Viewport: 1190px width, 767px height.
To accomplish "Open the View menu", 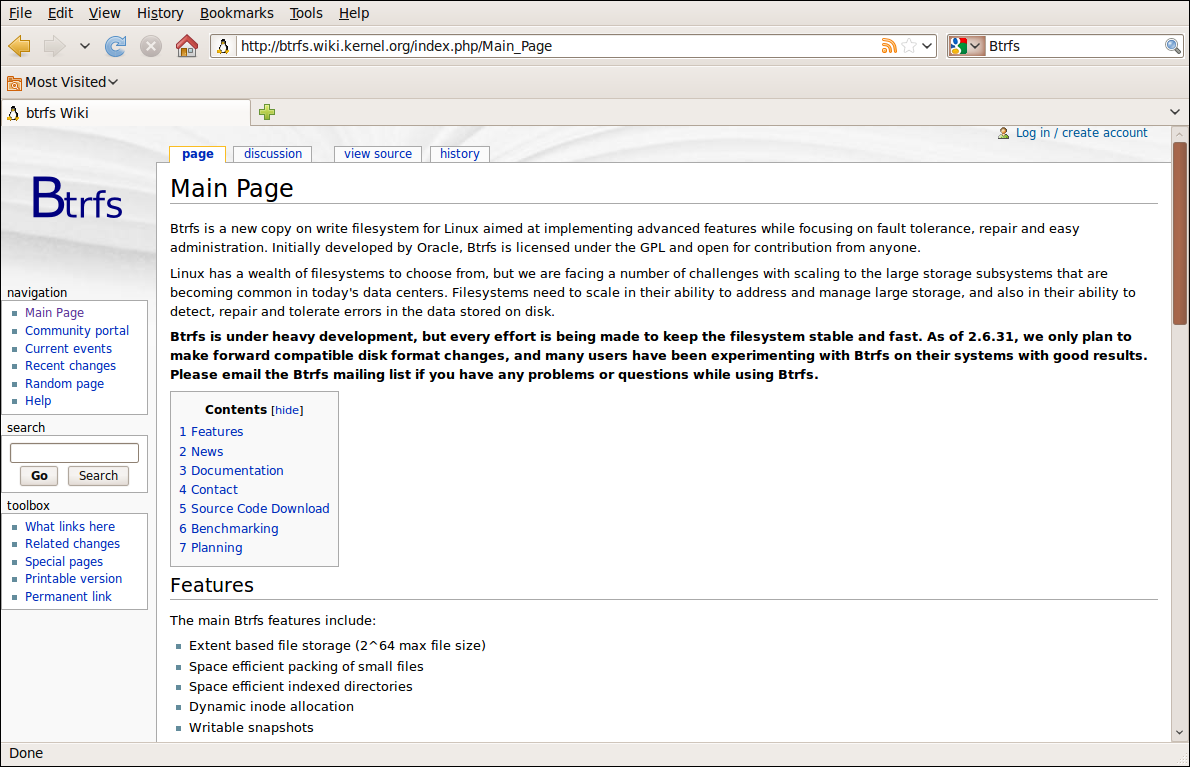I will [104, 13].
